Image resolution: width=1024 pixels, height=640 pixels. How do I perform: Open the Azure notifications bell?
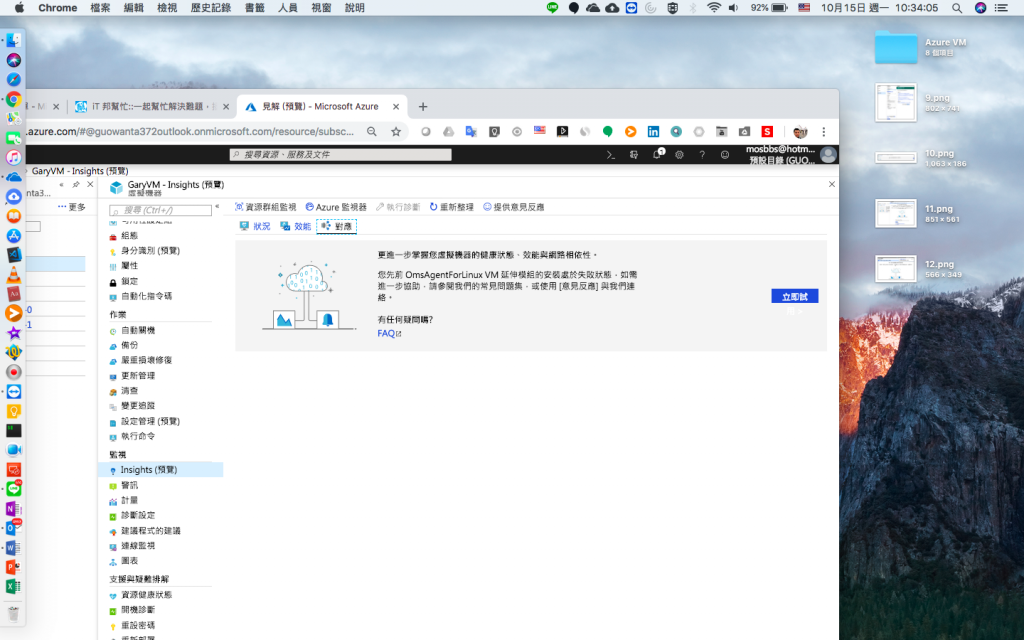coord(658,154)
